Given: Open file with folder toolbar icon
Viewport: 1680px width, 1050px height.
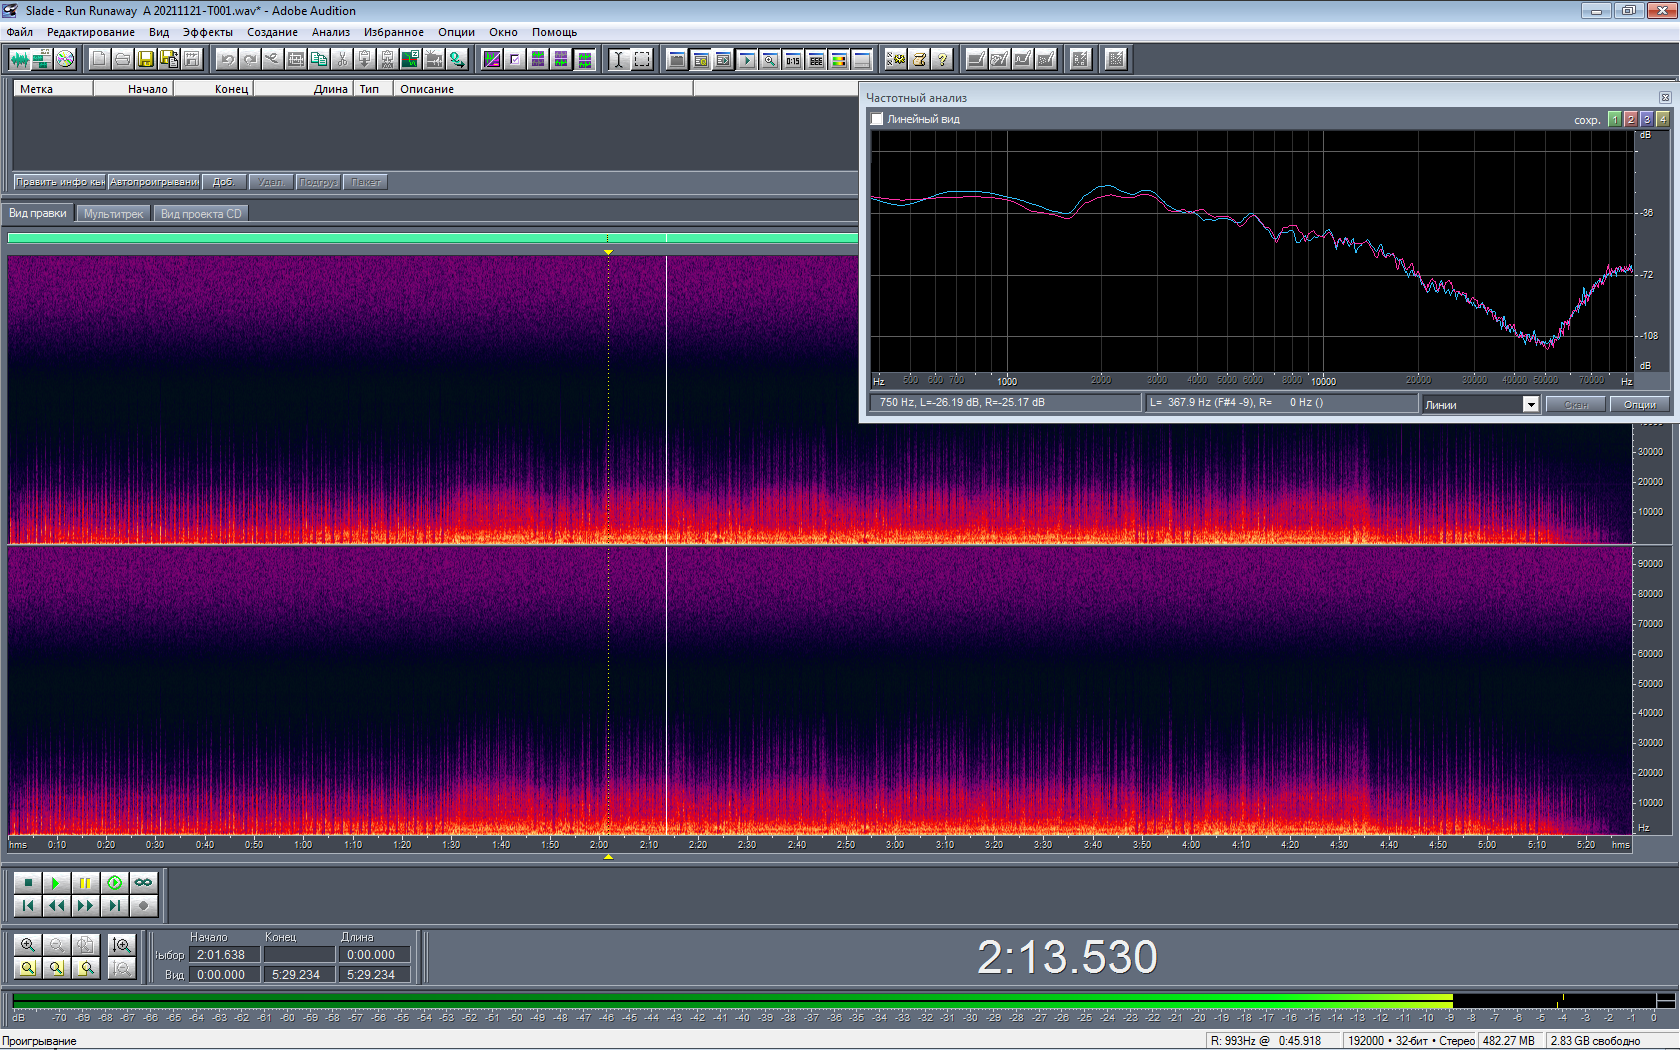Looking at the screenshot, I should point(122,59).
